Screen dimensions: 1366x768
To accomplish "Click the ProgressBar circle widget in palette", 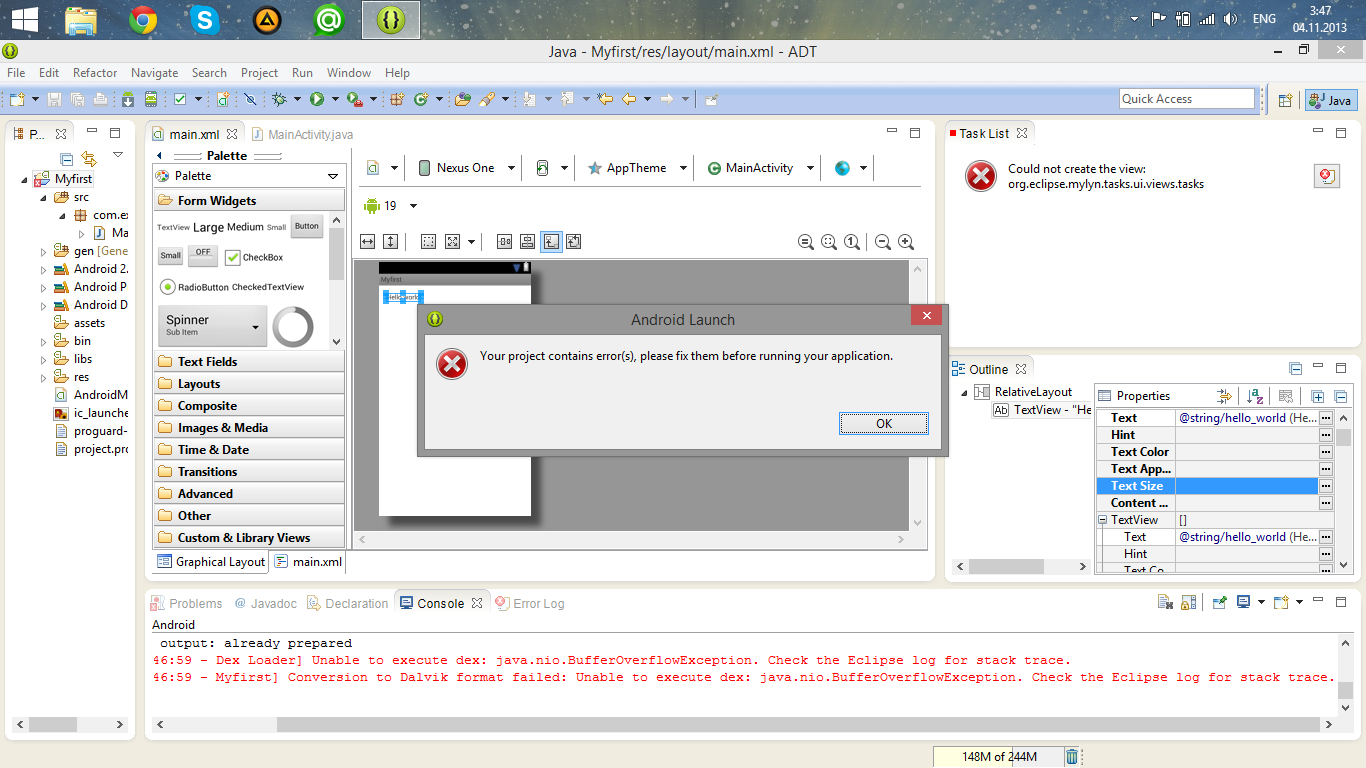I will tap(293, 327).
